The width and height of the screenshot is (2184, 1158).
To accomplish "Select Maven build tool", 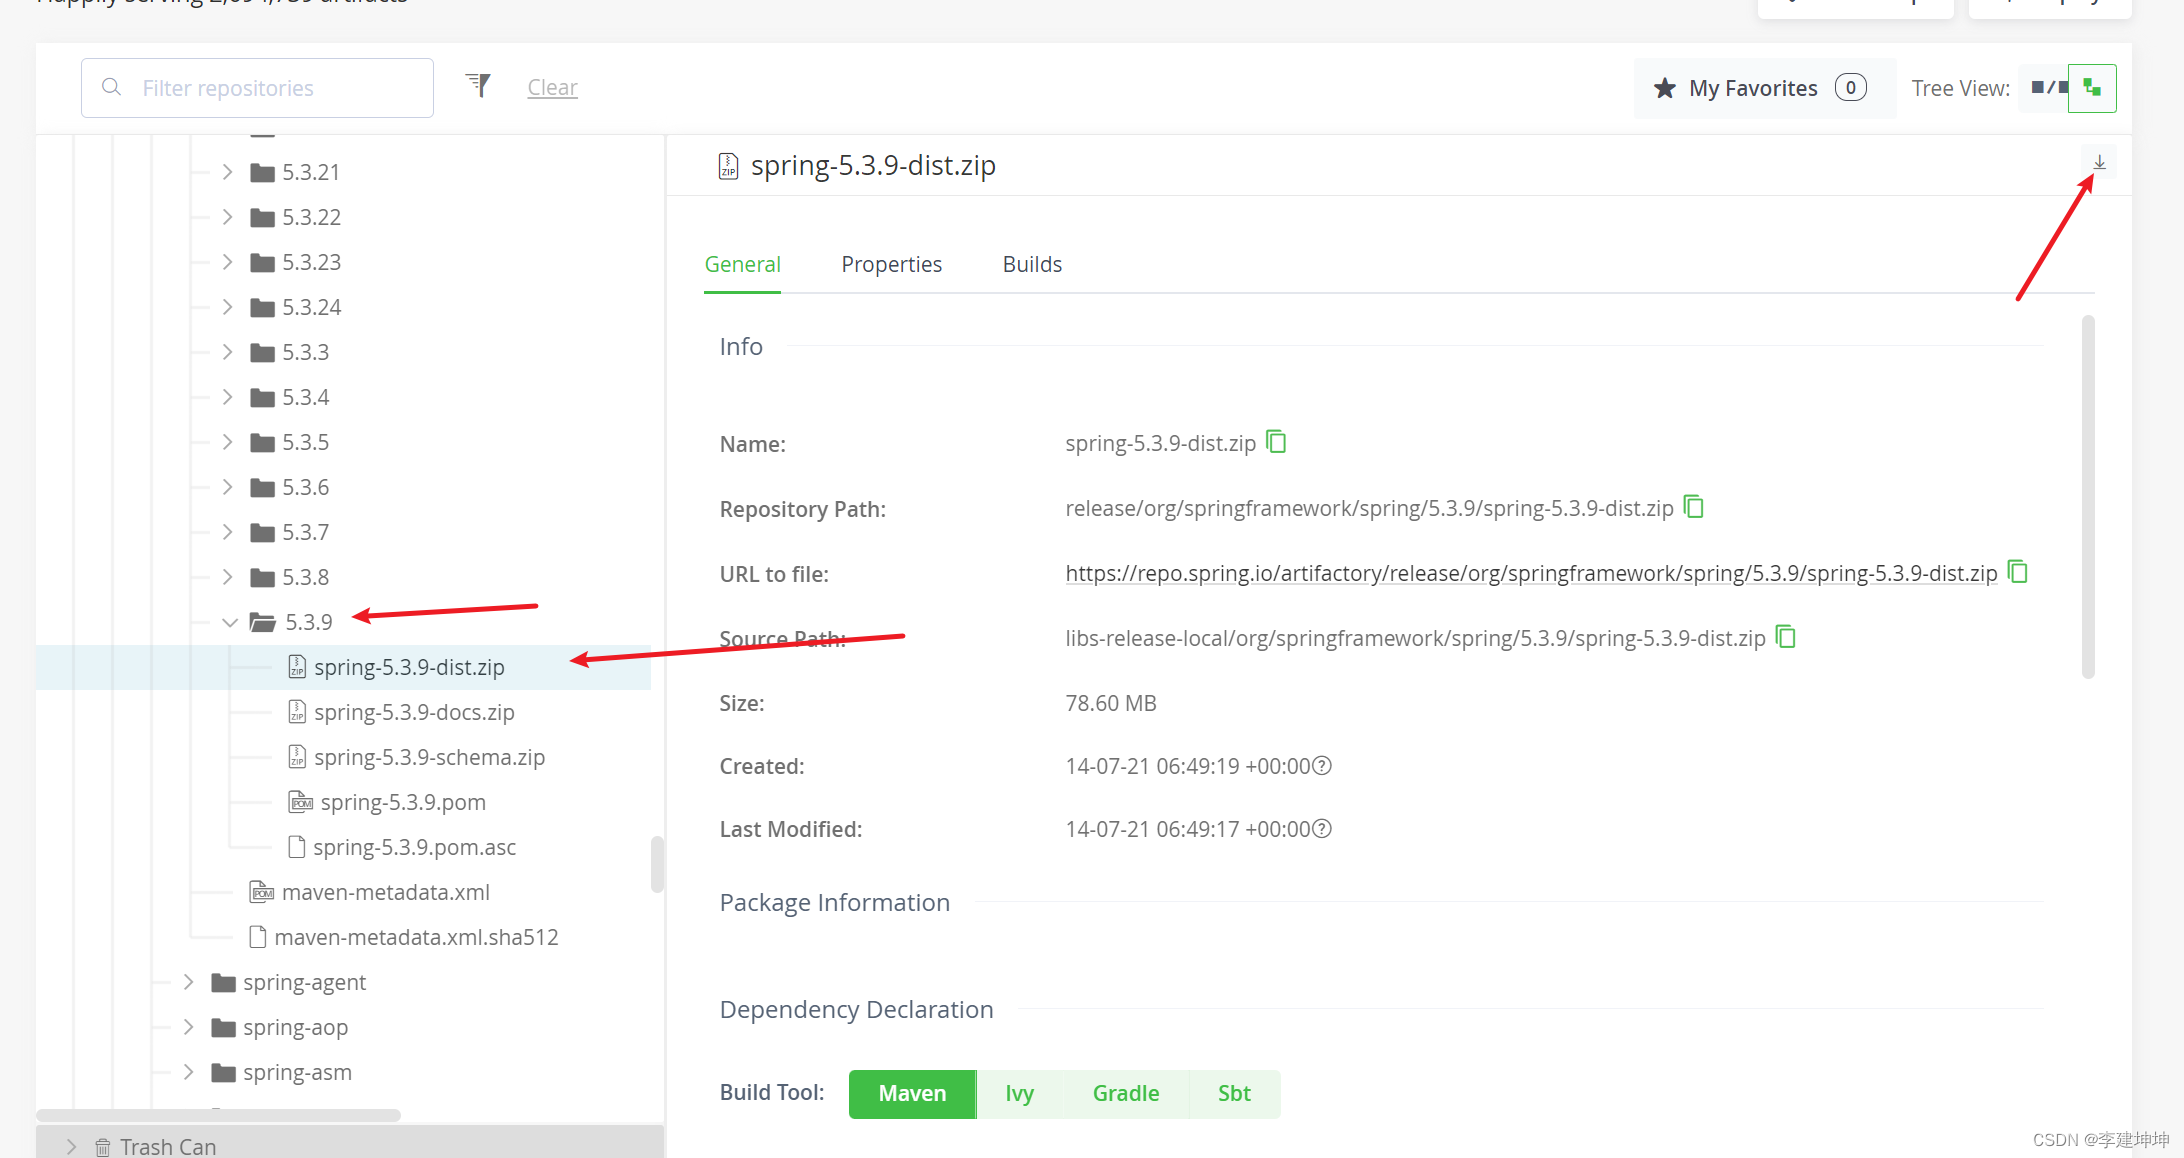I will click(912, 1094).
